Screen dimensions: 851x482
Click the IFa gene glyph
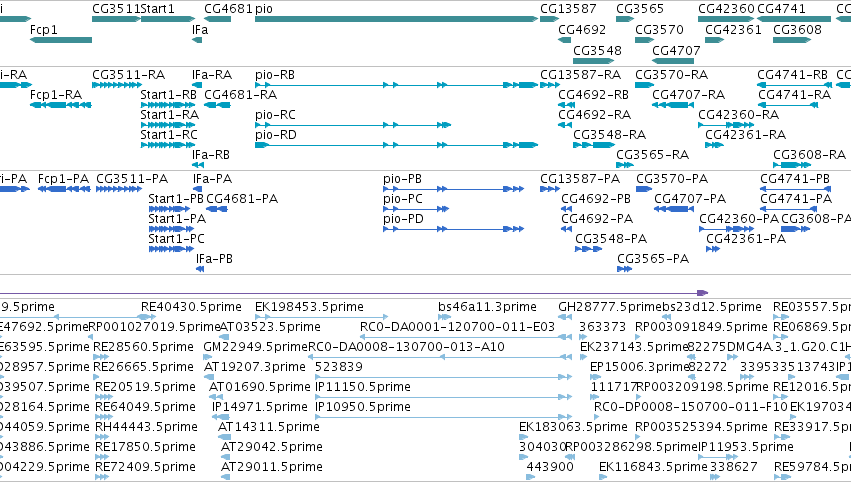pyautogui.click(x=197, y=40)
